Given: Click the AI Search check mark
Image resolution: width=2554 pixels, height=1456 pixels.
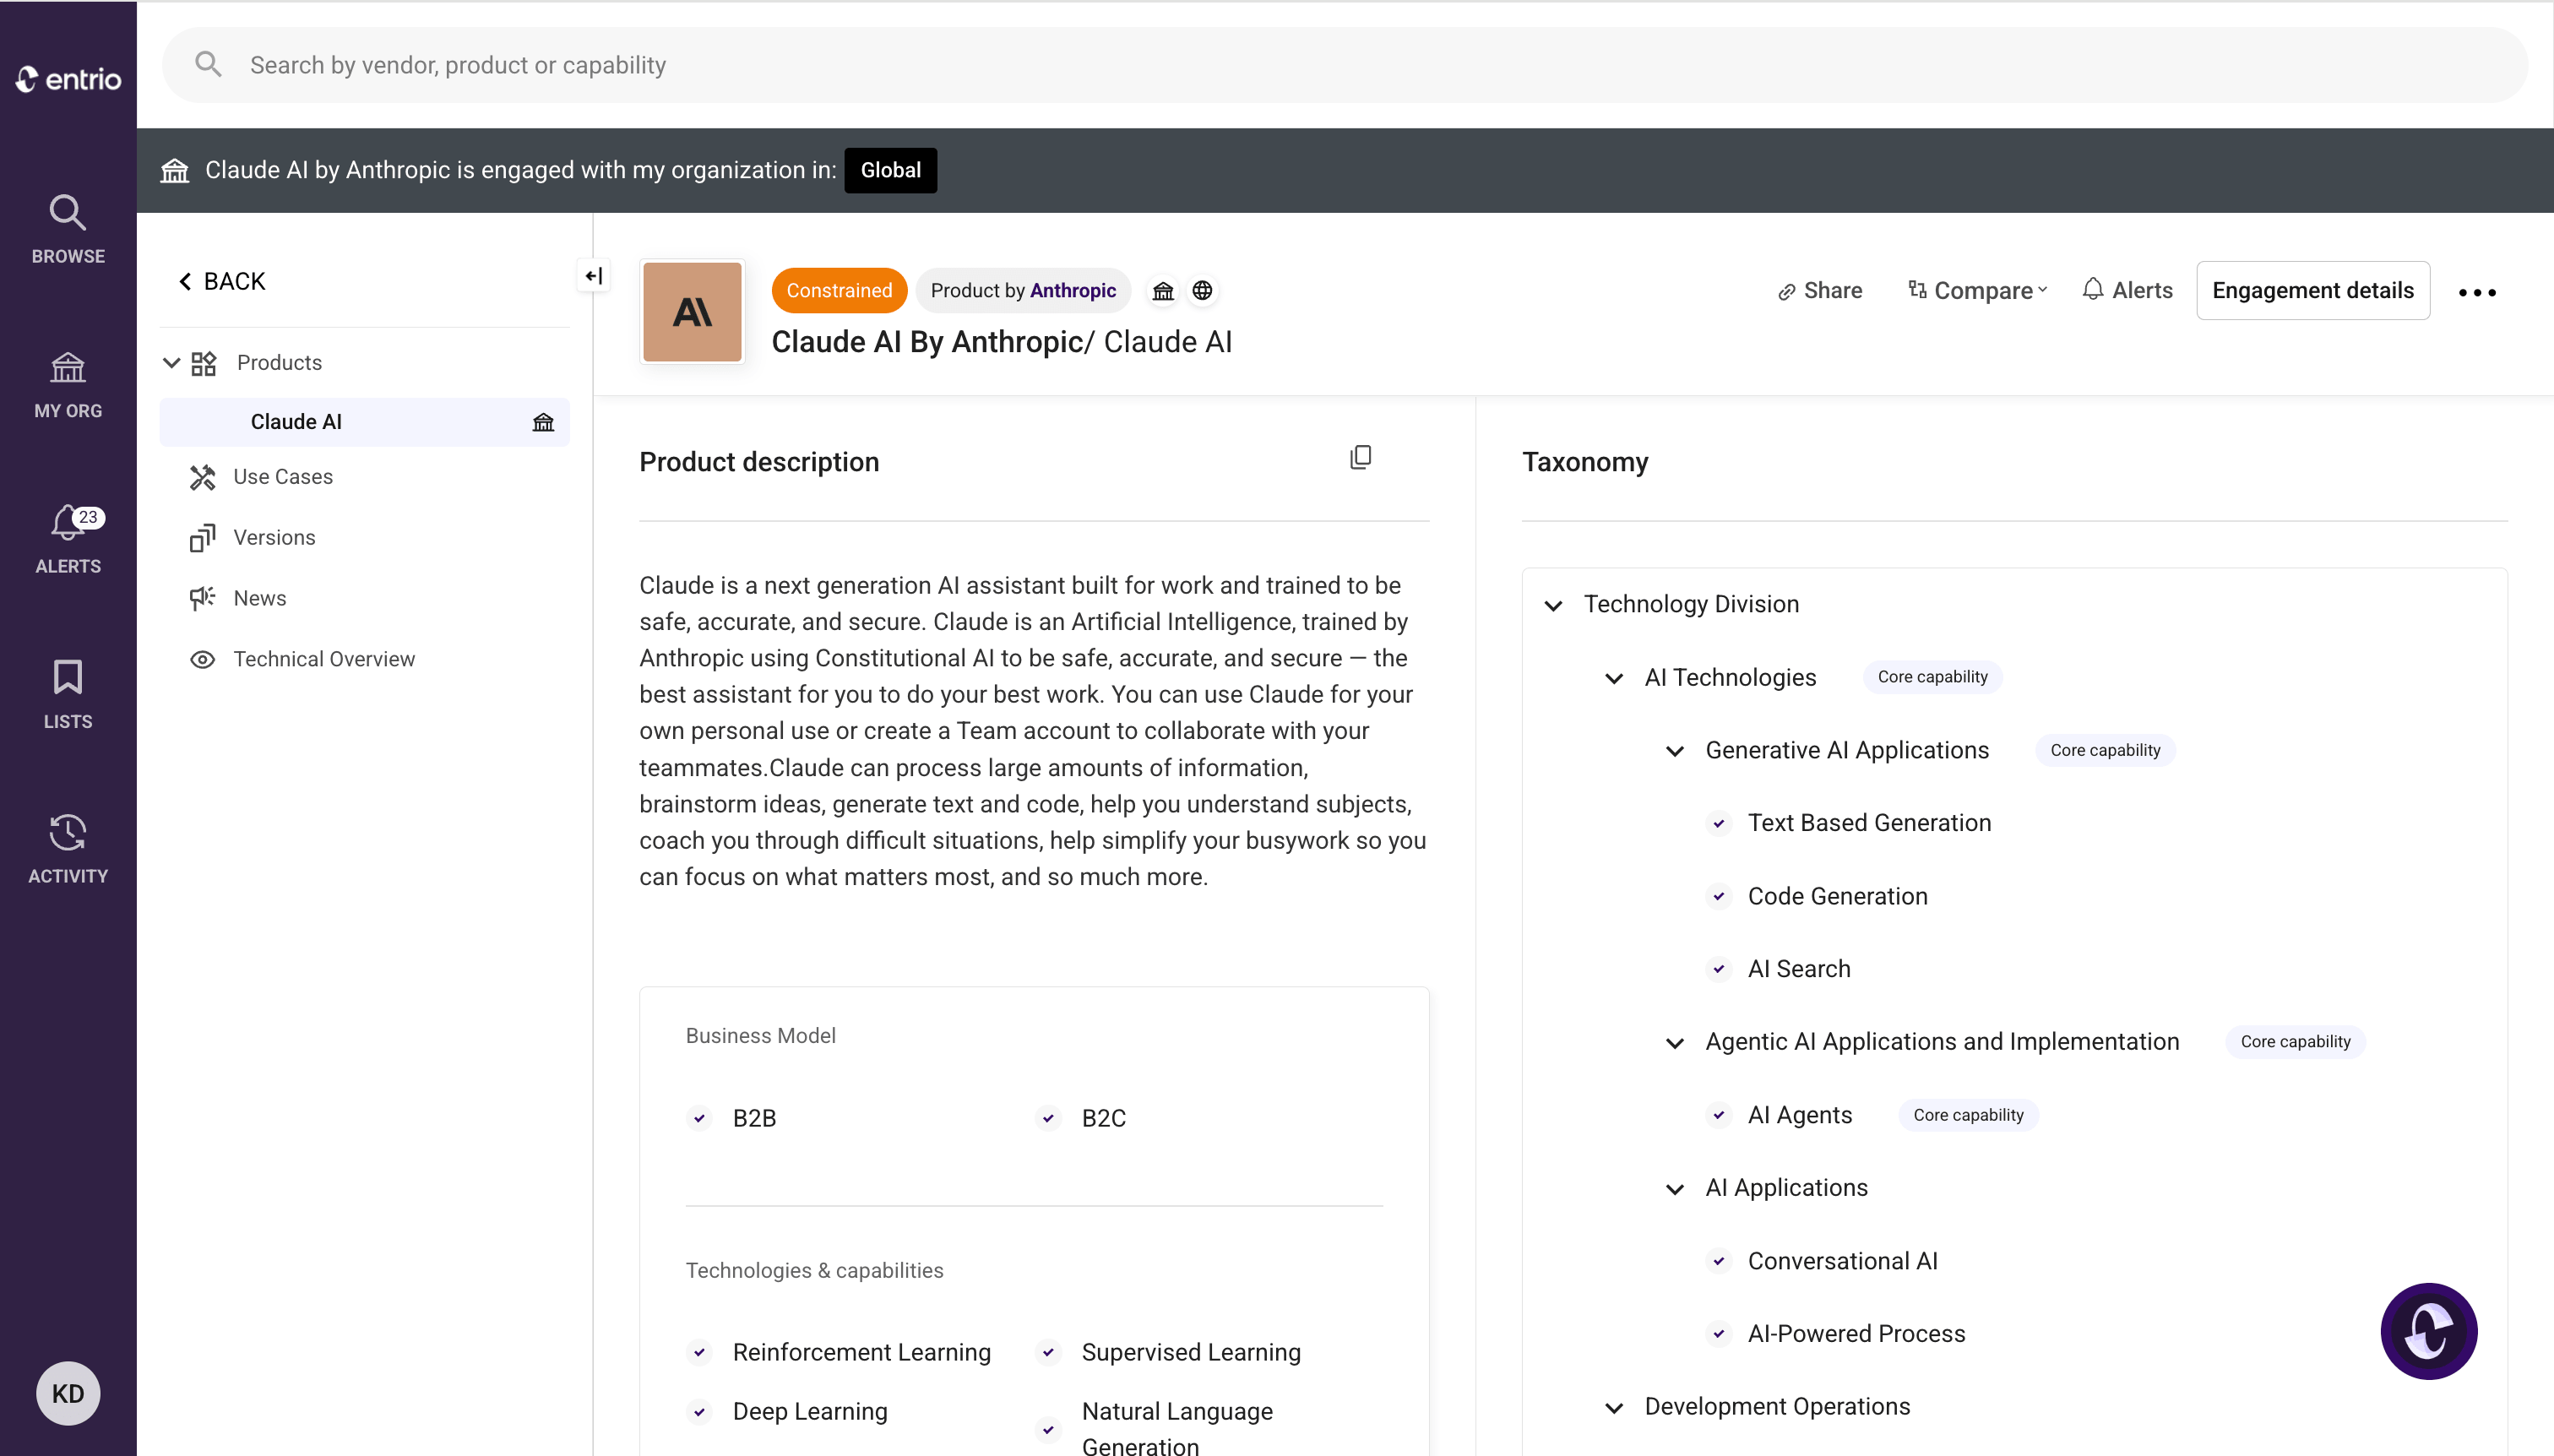Looking at the screenshot, I should point(1718,970).
